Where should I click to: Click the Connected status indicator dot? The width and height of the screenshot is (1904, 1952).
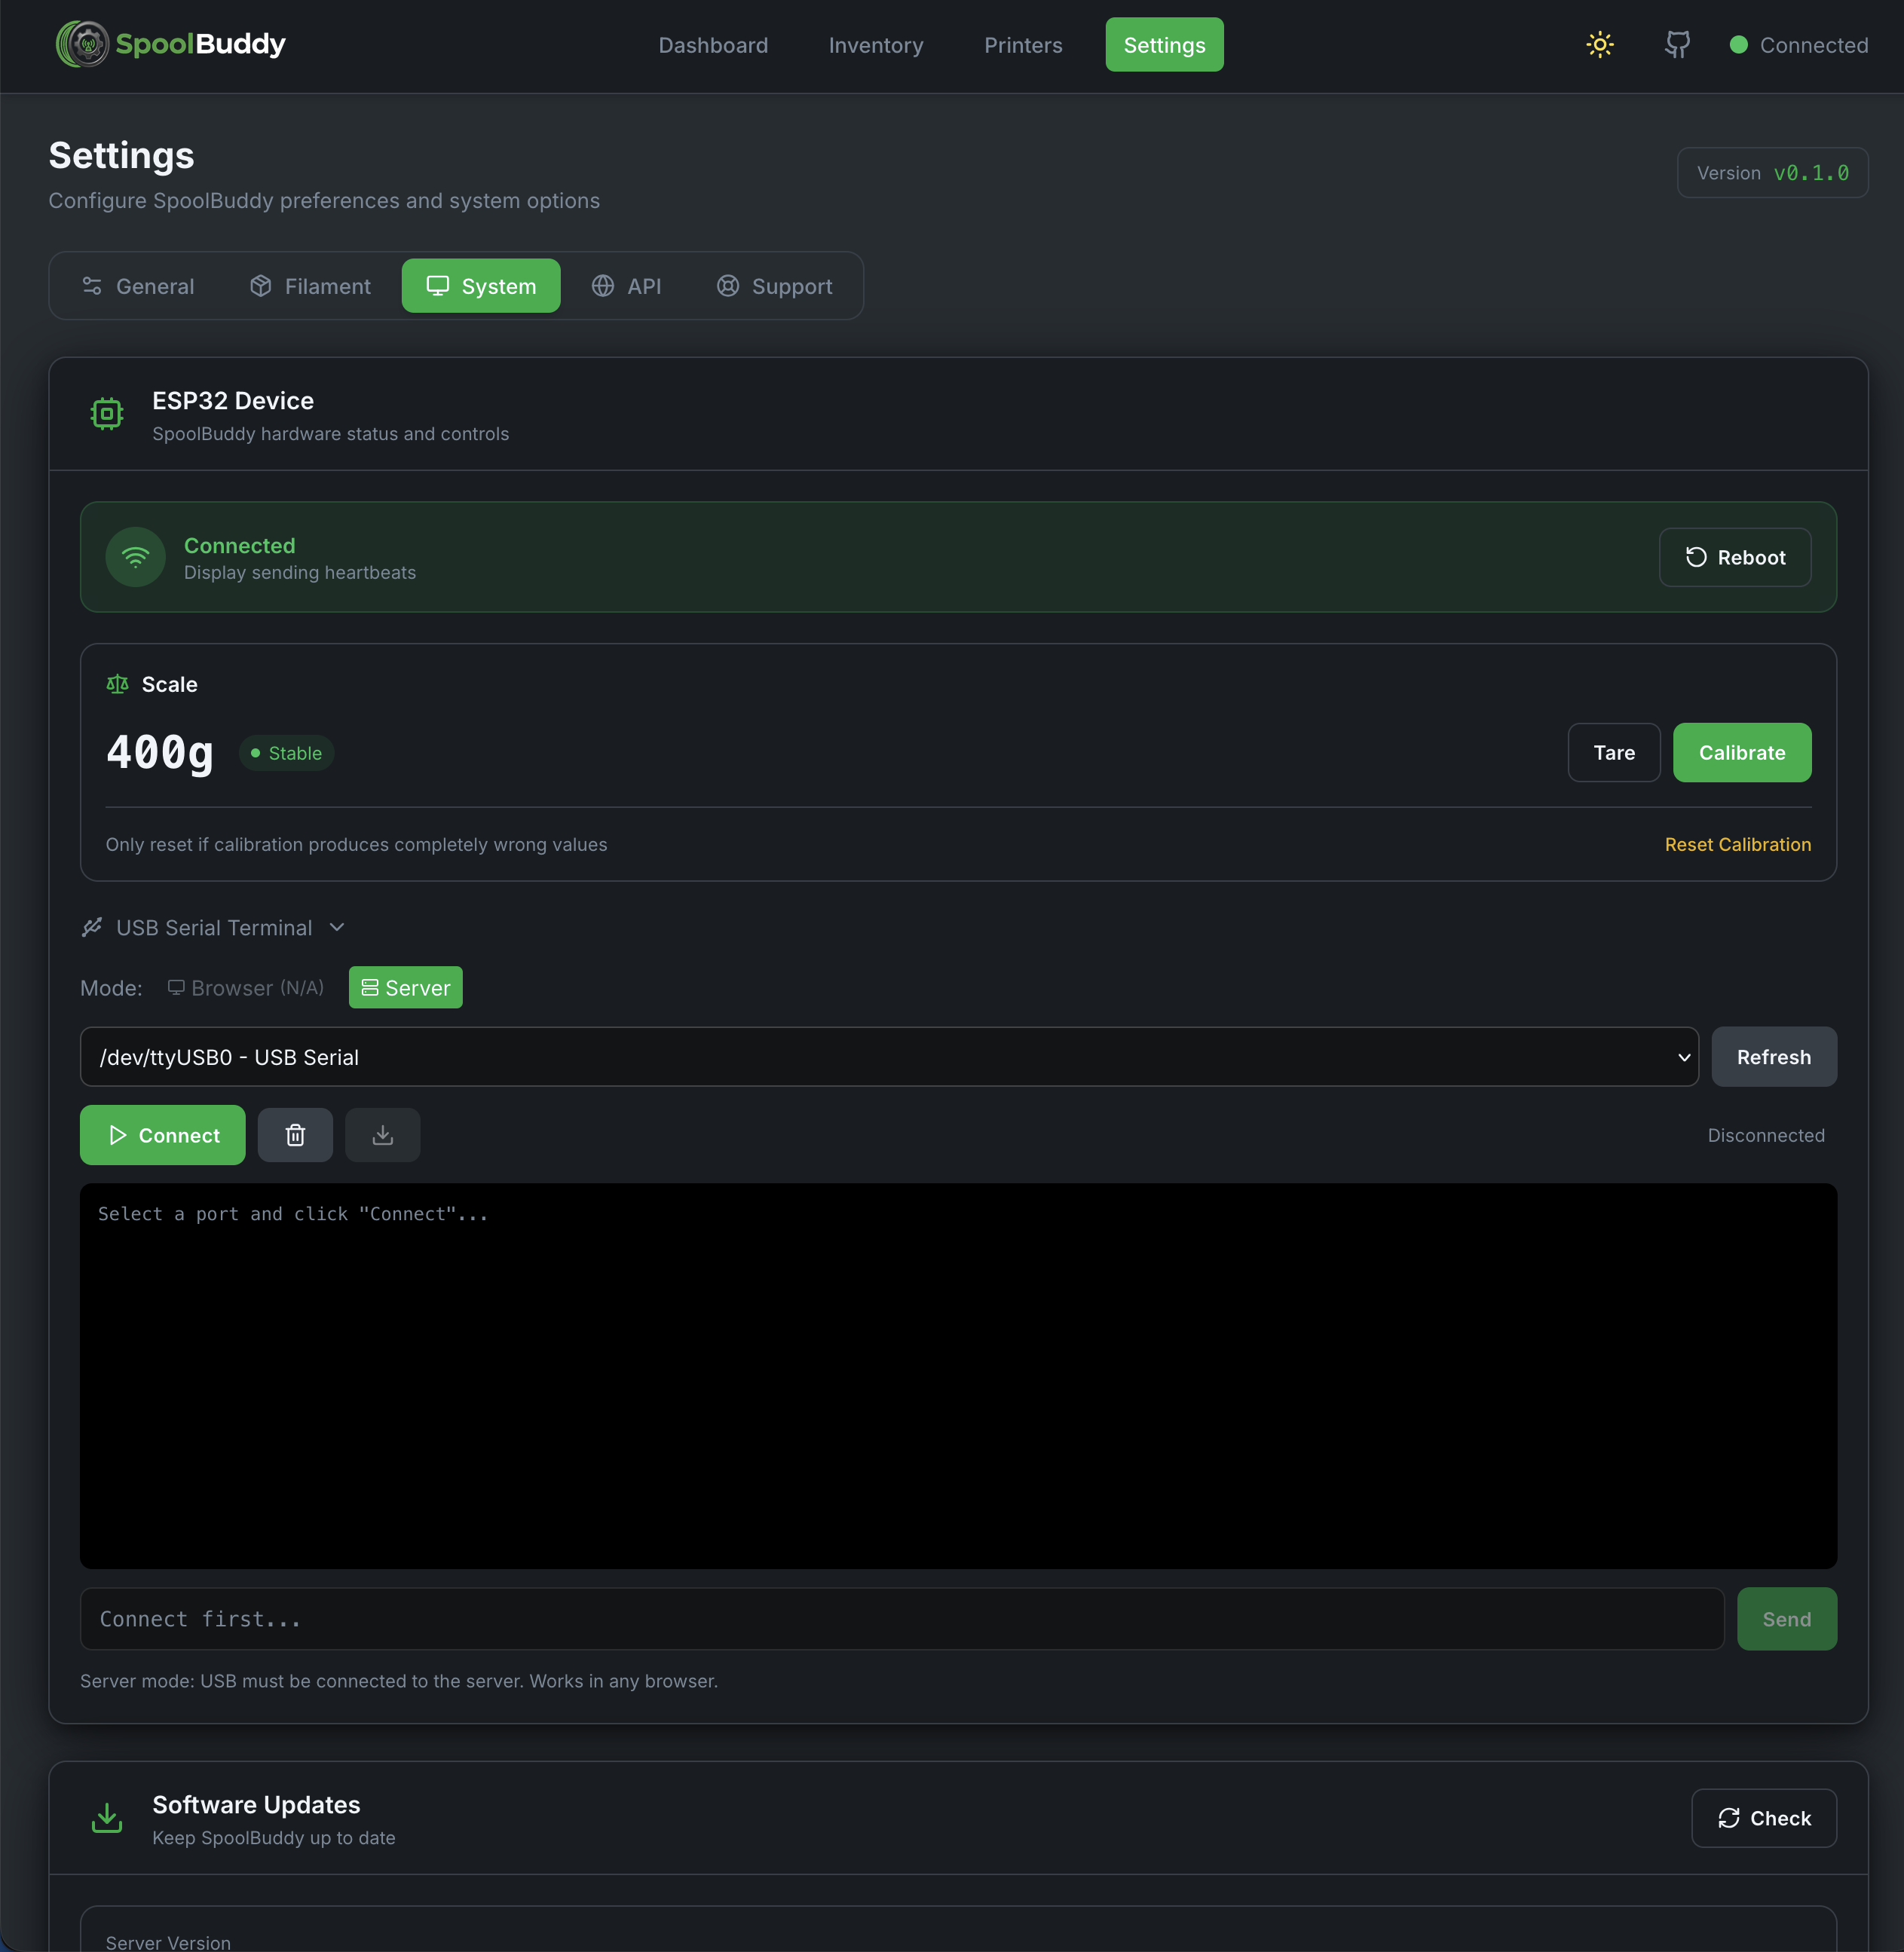click(x=1739, y=44)
